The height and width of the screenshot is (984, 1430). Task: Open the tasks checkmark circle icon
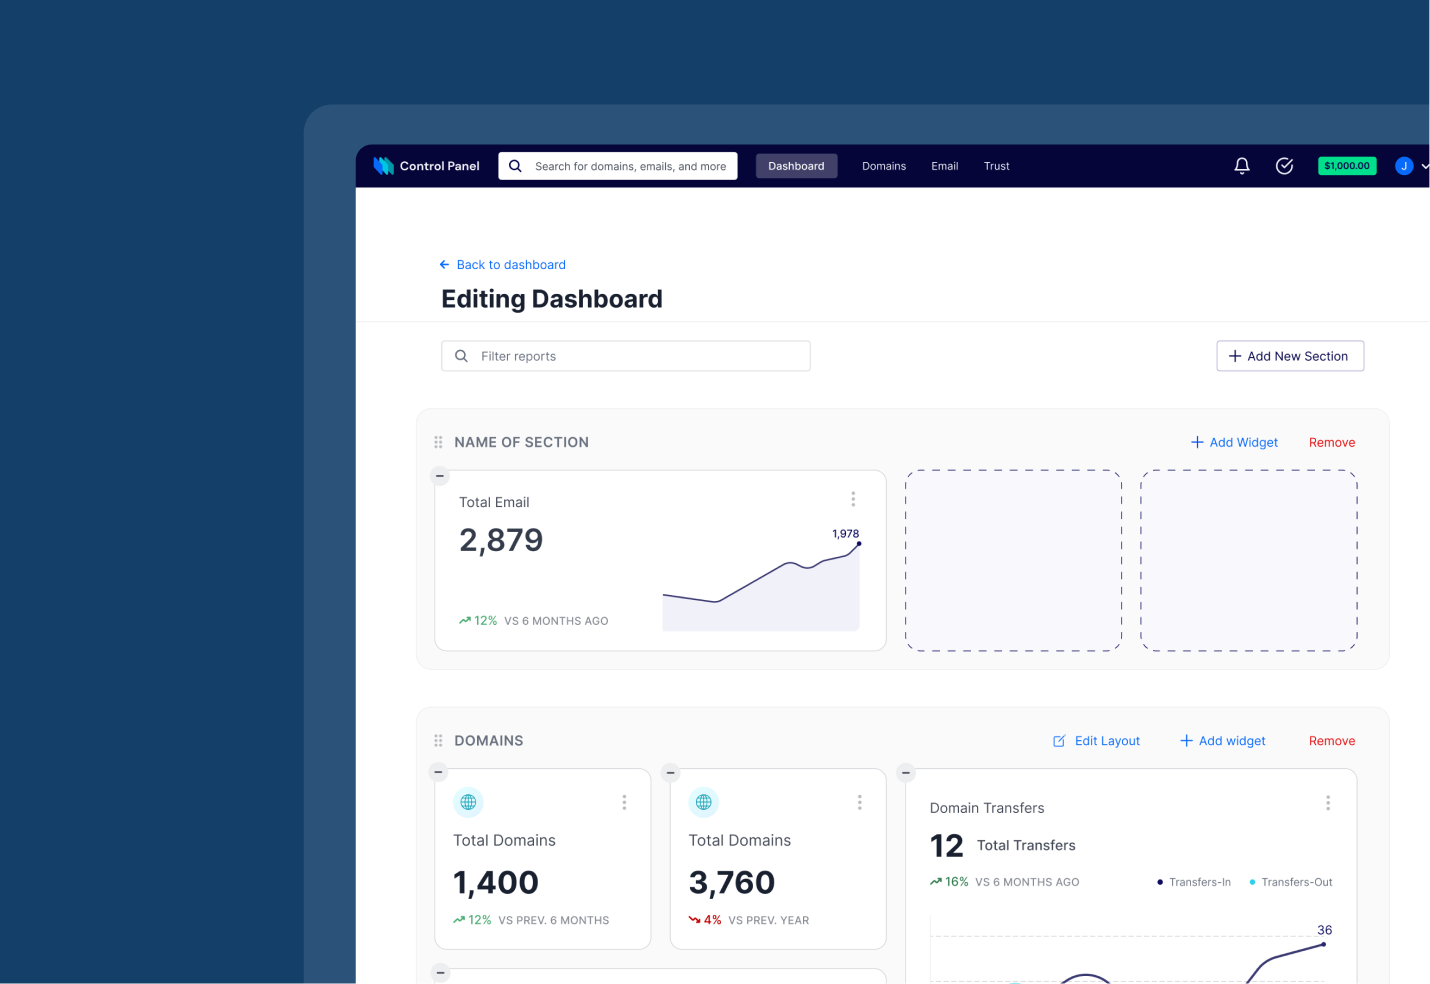coord(1285,166)
